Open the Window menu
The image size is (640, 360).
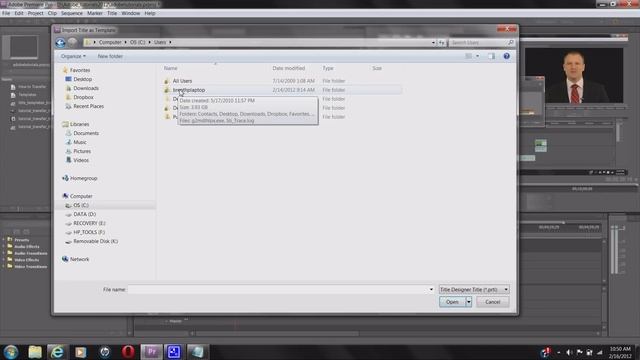click(x=131, y=13)
